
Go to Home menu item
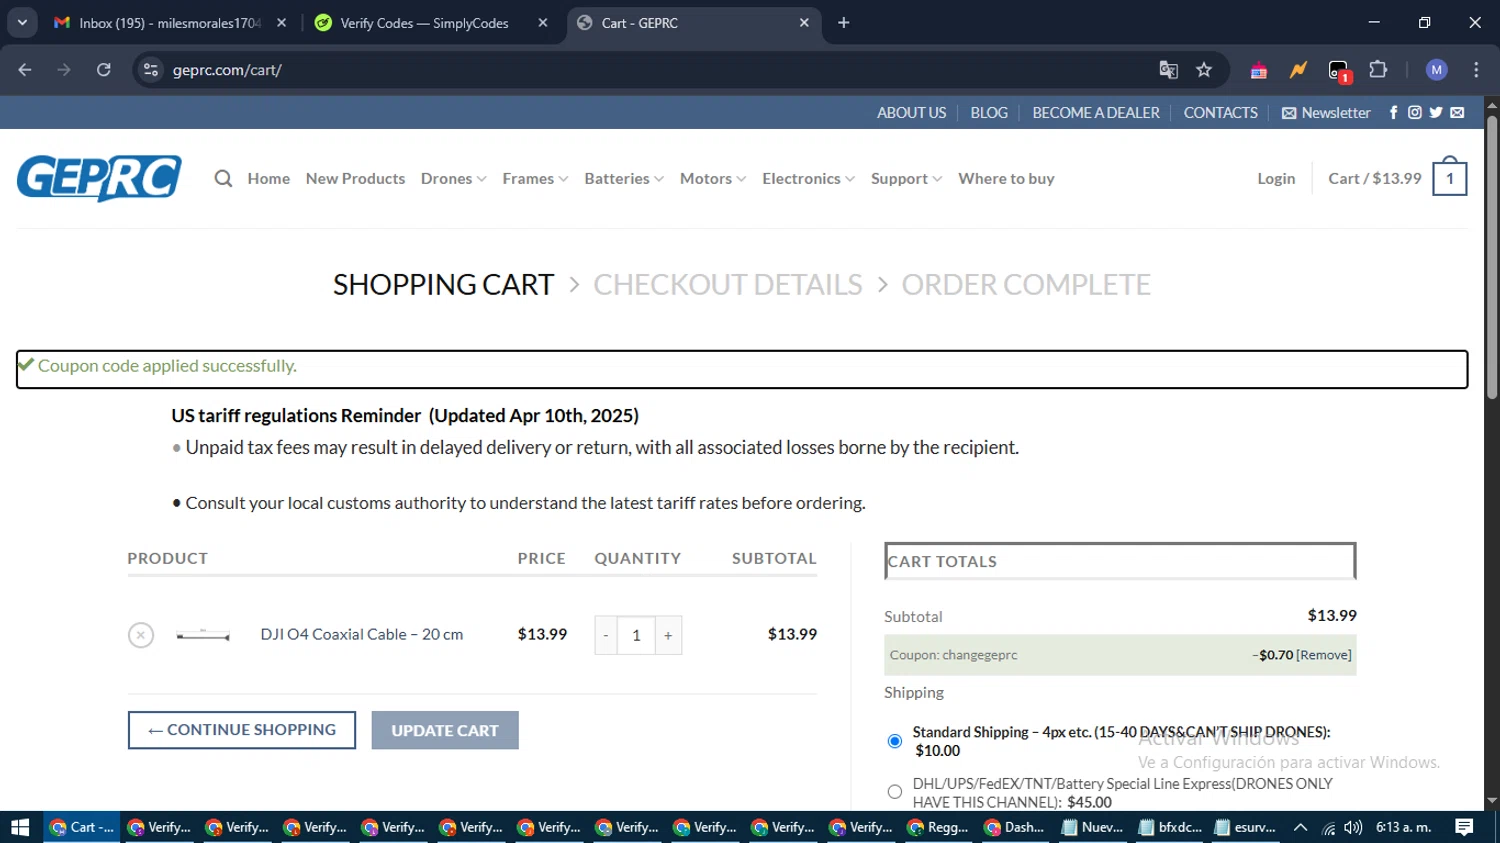[x=269, y=178]
